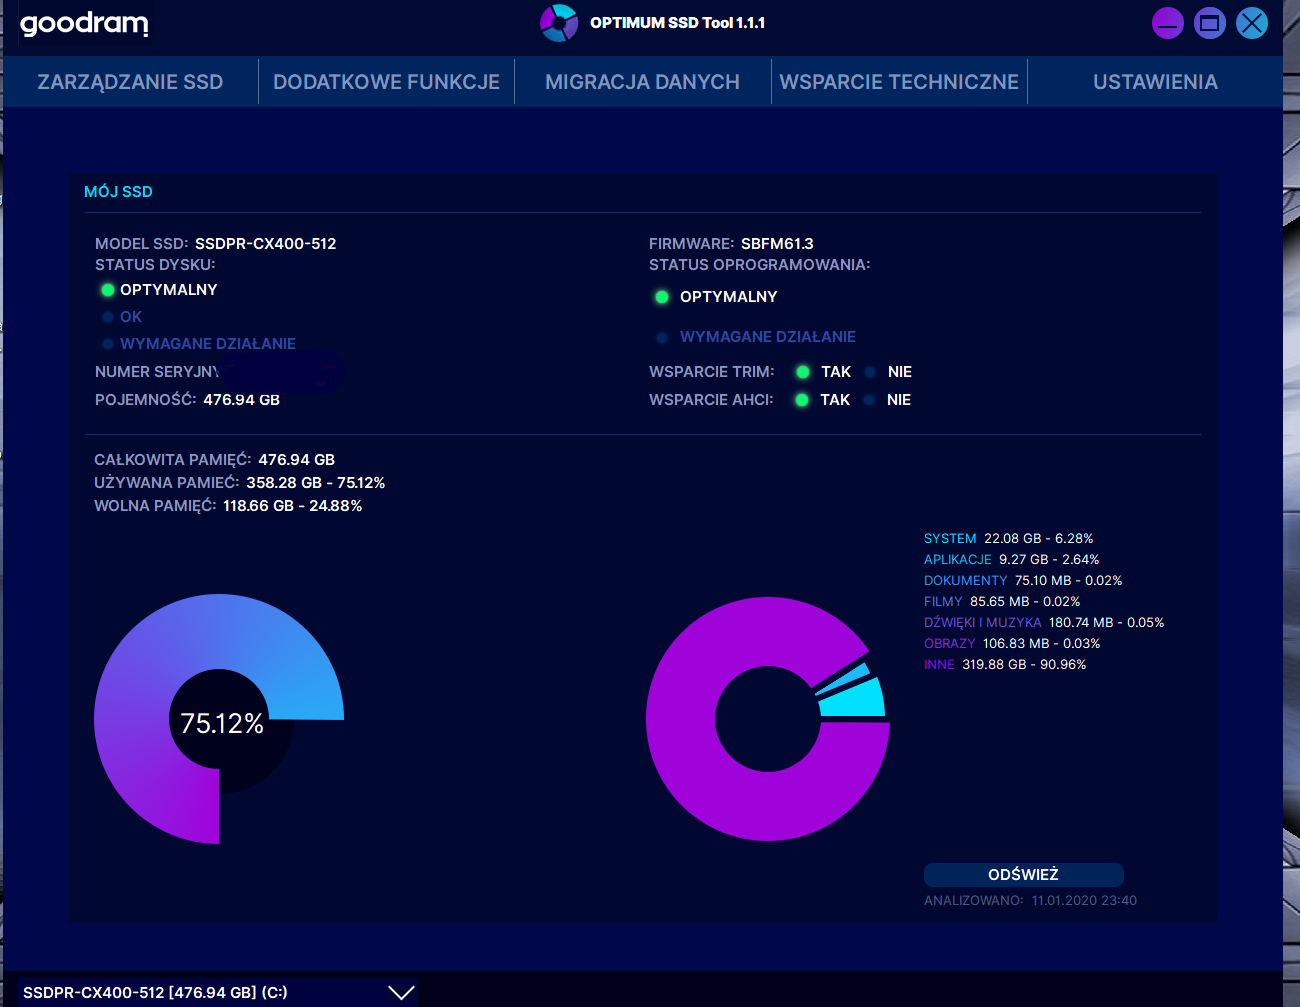Click the Wolna Pamięć 118.66 GB value
This screenshot has height=1007, width=1300.
pos(293,506)
